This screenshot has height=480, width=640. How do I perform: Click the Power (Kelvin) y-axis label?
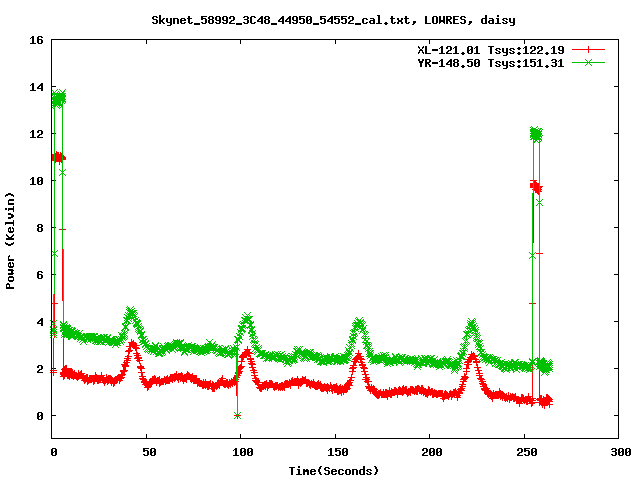(10, 241)
